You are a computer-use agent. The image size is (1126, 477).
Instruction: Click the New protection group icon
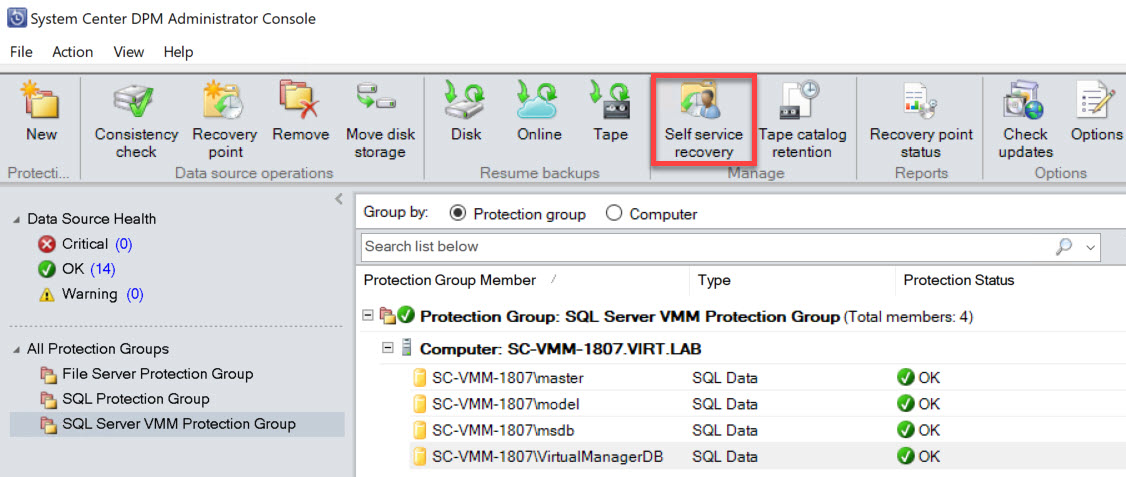pos(41,101)
